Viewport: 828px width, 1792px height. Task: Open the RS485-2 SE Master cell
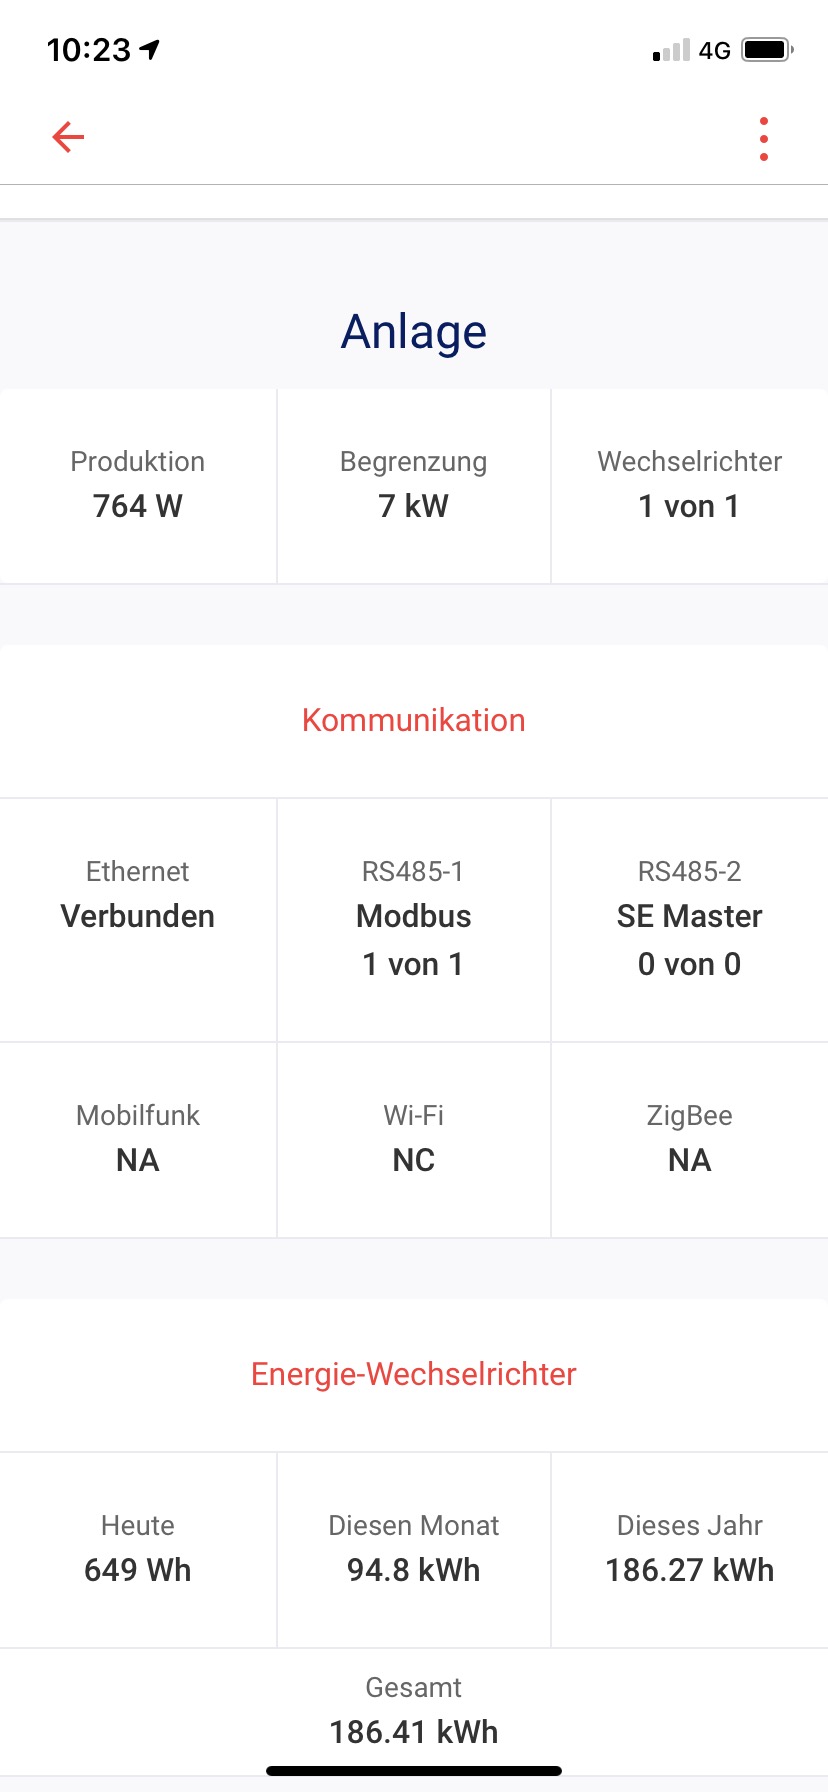(690, 918)
